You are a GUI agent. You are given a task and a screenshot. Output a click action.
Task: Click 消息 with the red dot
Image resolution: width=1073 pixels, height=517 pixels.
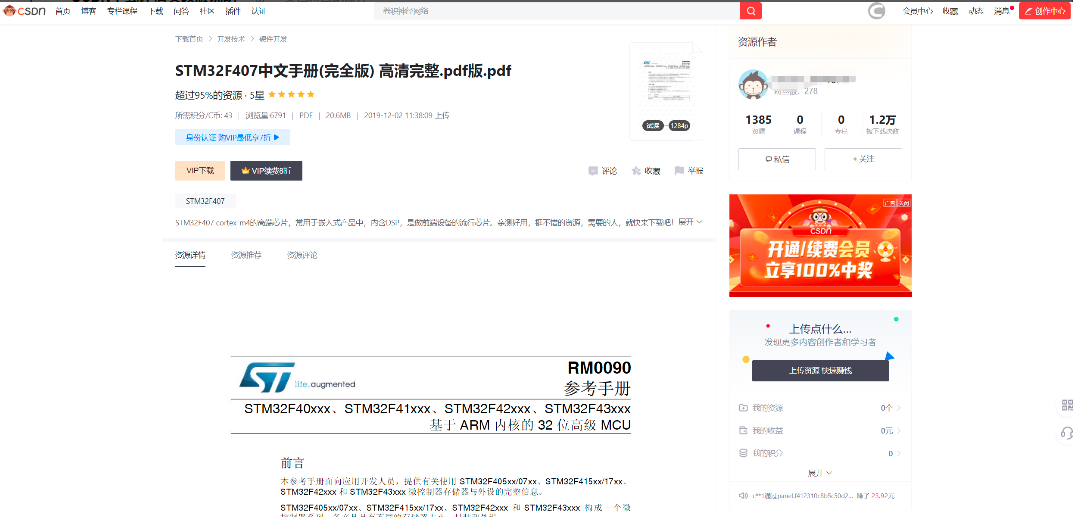(x=1002, y=11)
